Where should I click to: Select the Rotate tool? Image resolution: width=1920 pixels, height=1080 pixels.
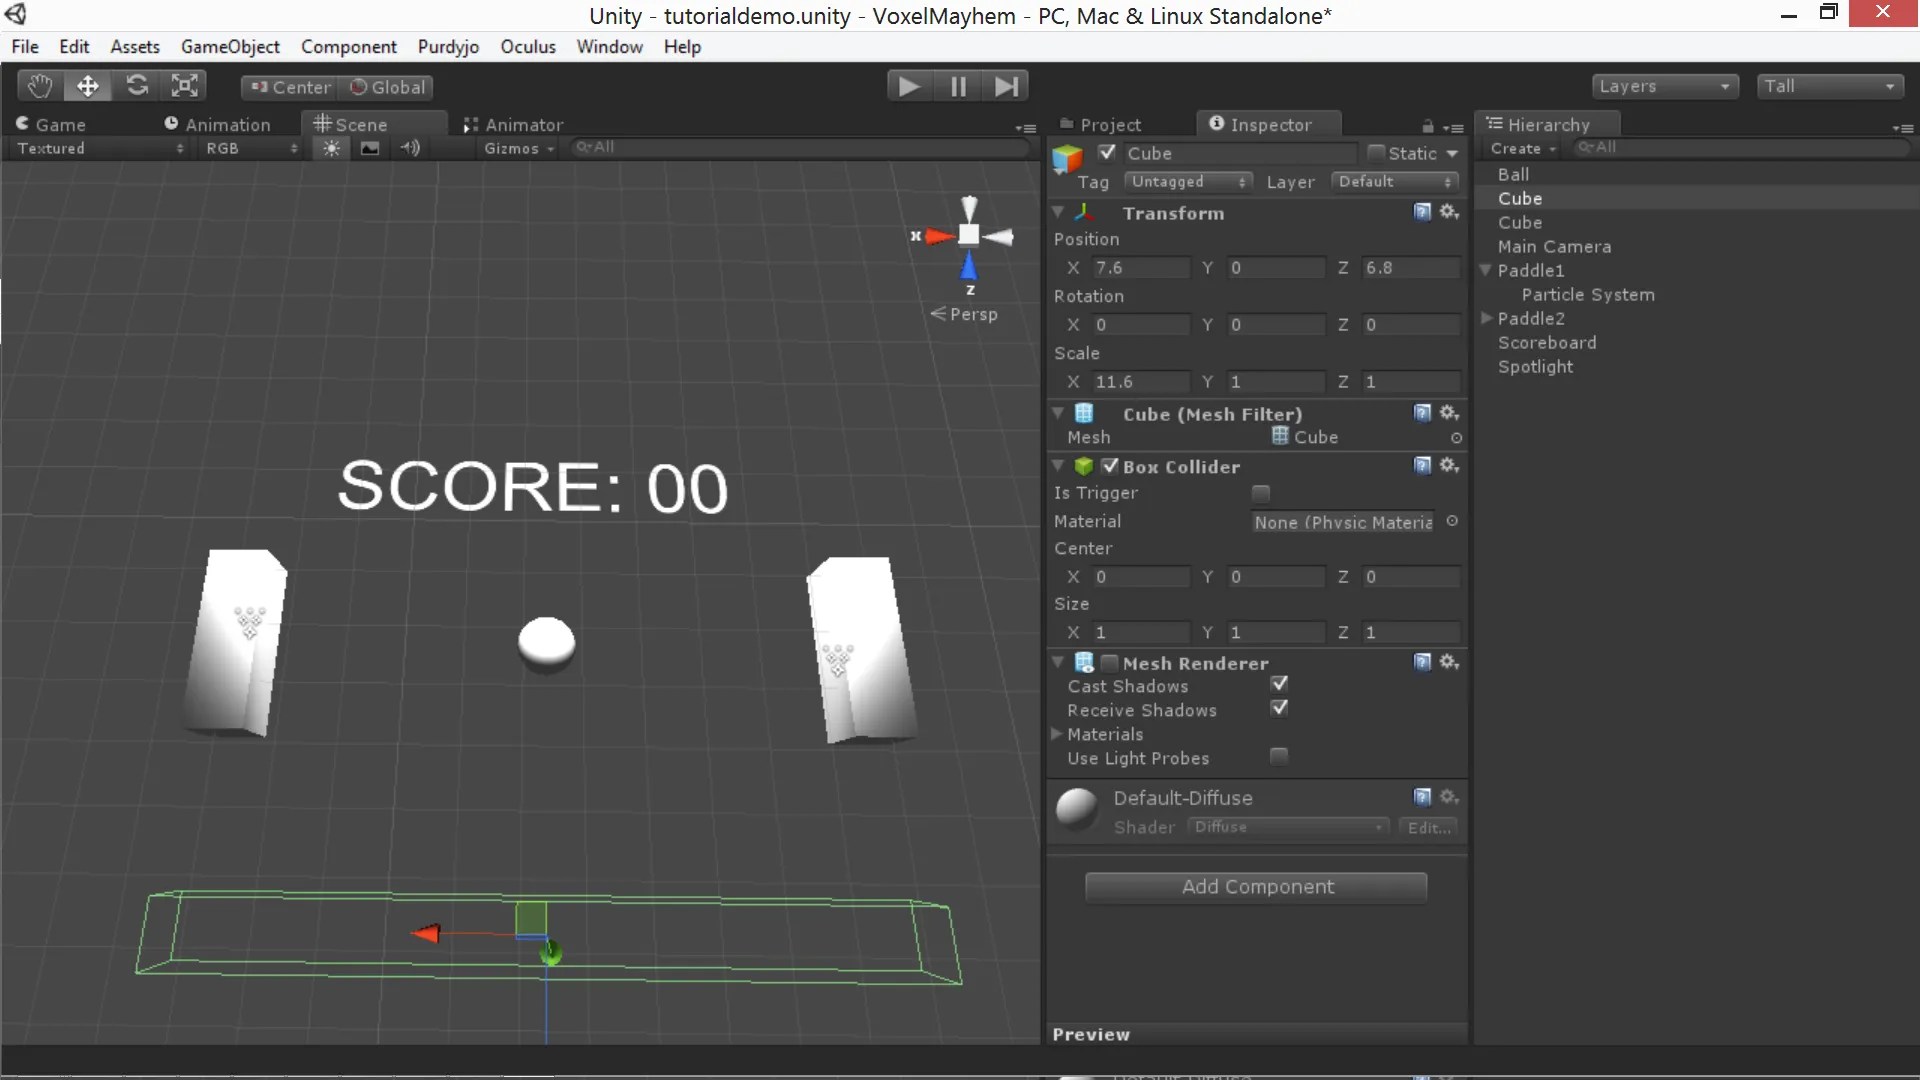[x=136, y=85]
